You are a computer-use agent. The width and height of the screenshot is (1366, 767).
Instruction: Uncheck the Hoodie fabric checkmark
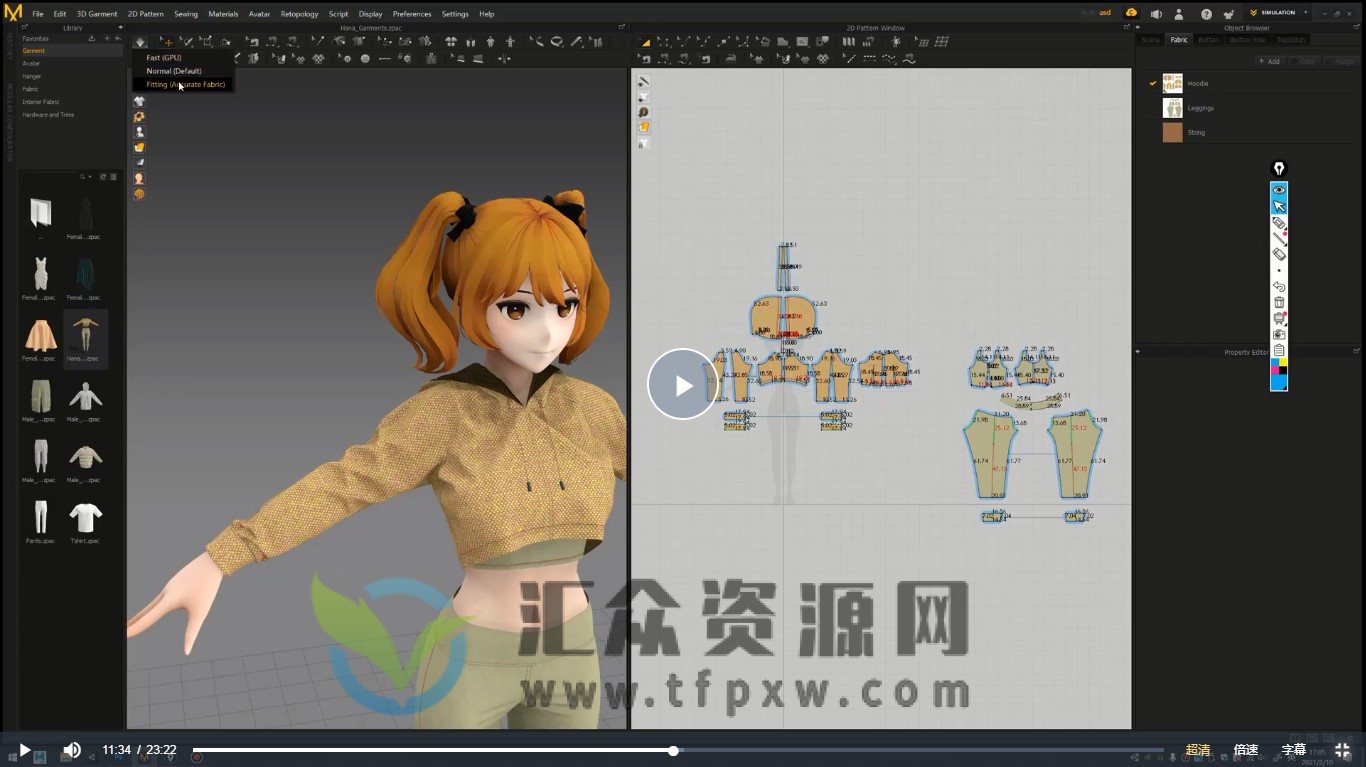1153,83
